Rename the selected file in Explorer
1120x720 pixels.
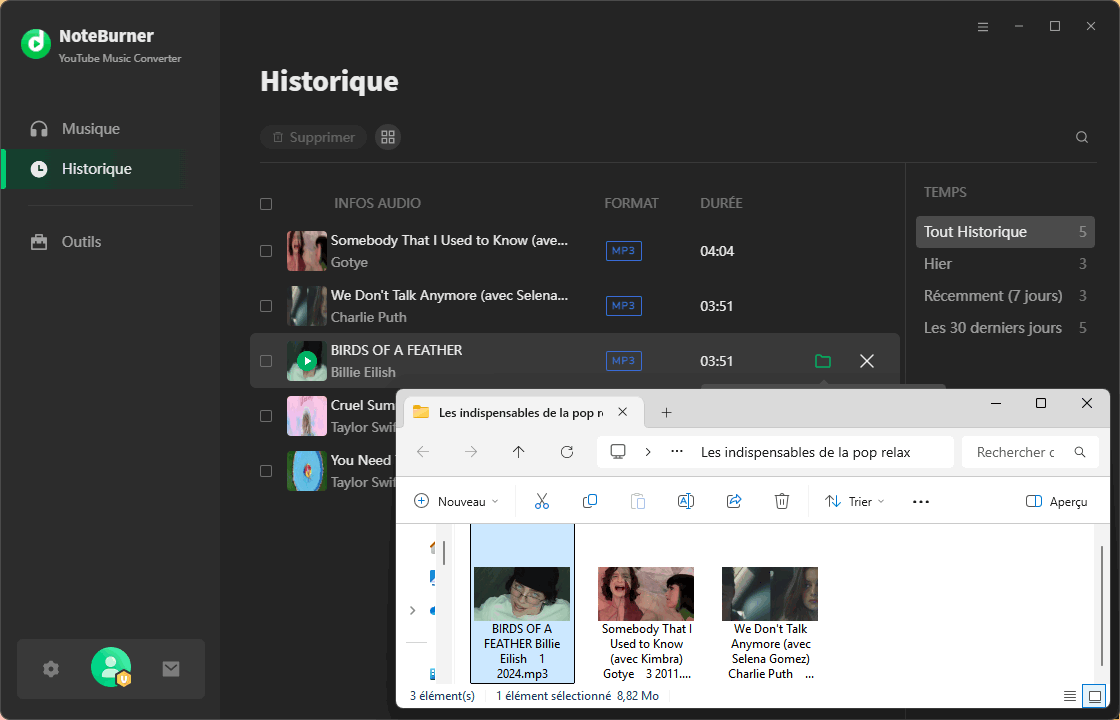686,501
